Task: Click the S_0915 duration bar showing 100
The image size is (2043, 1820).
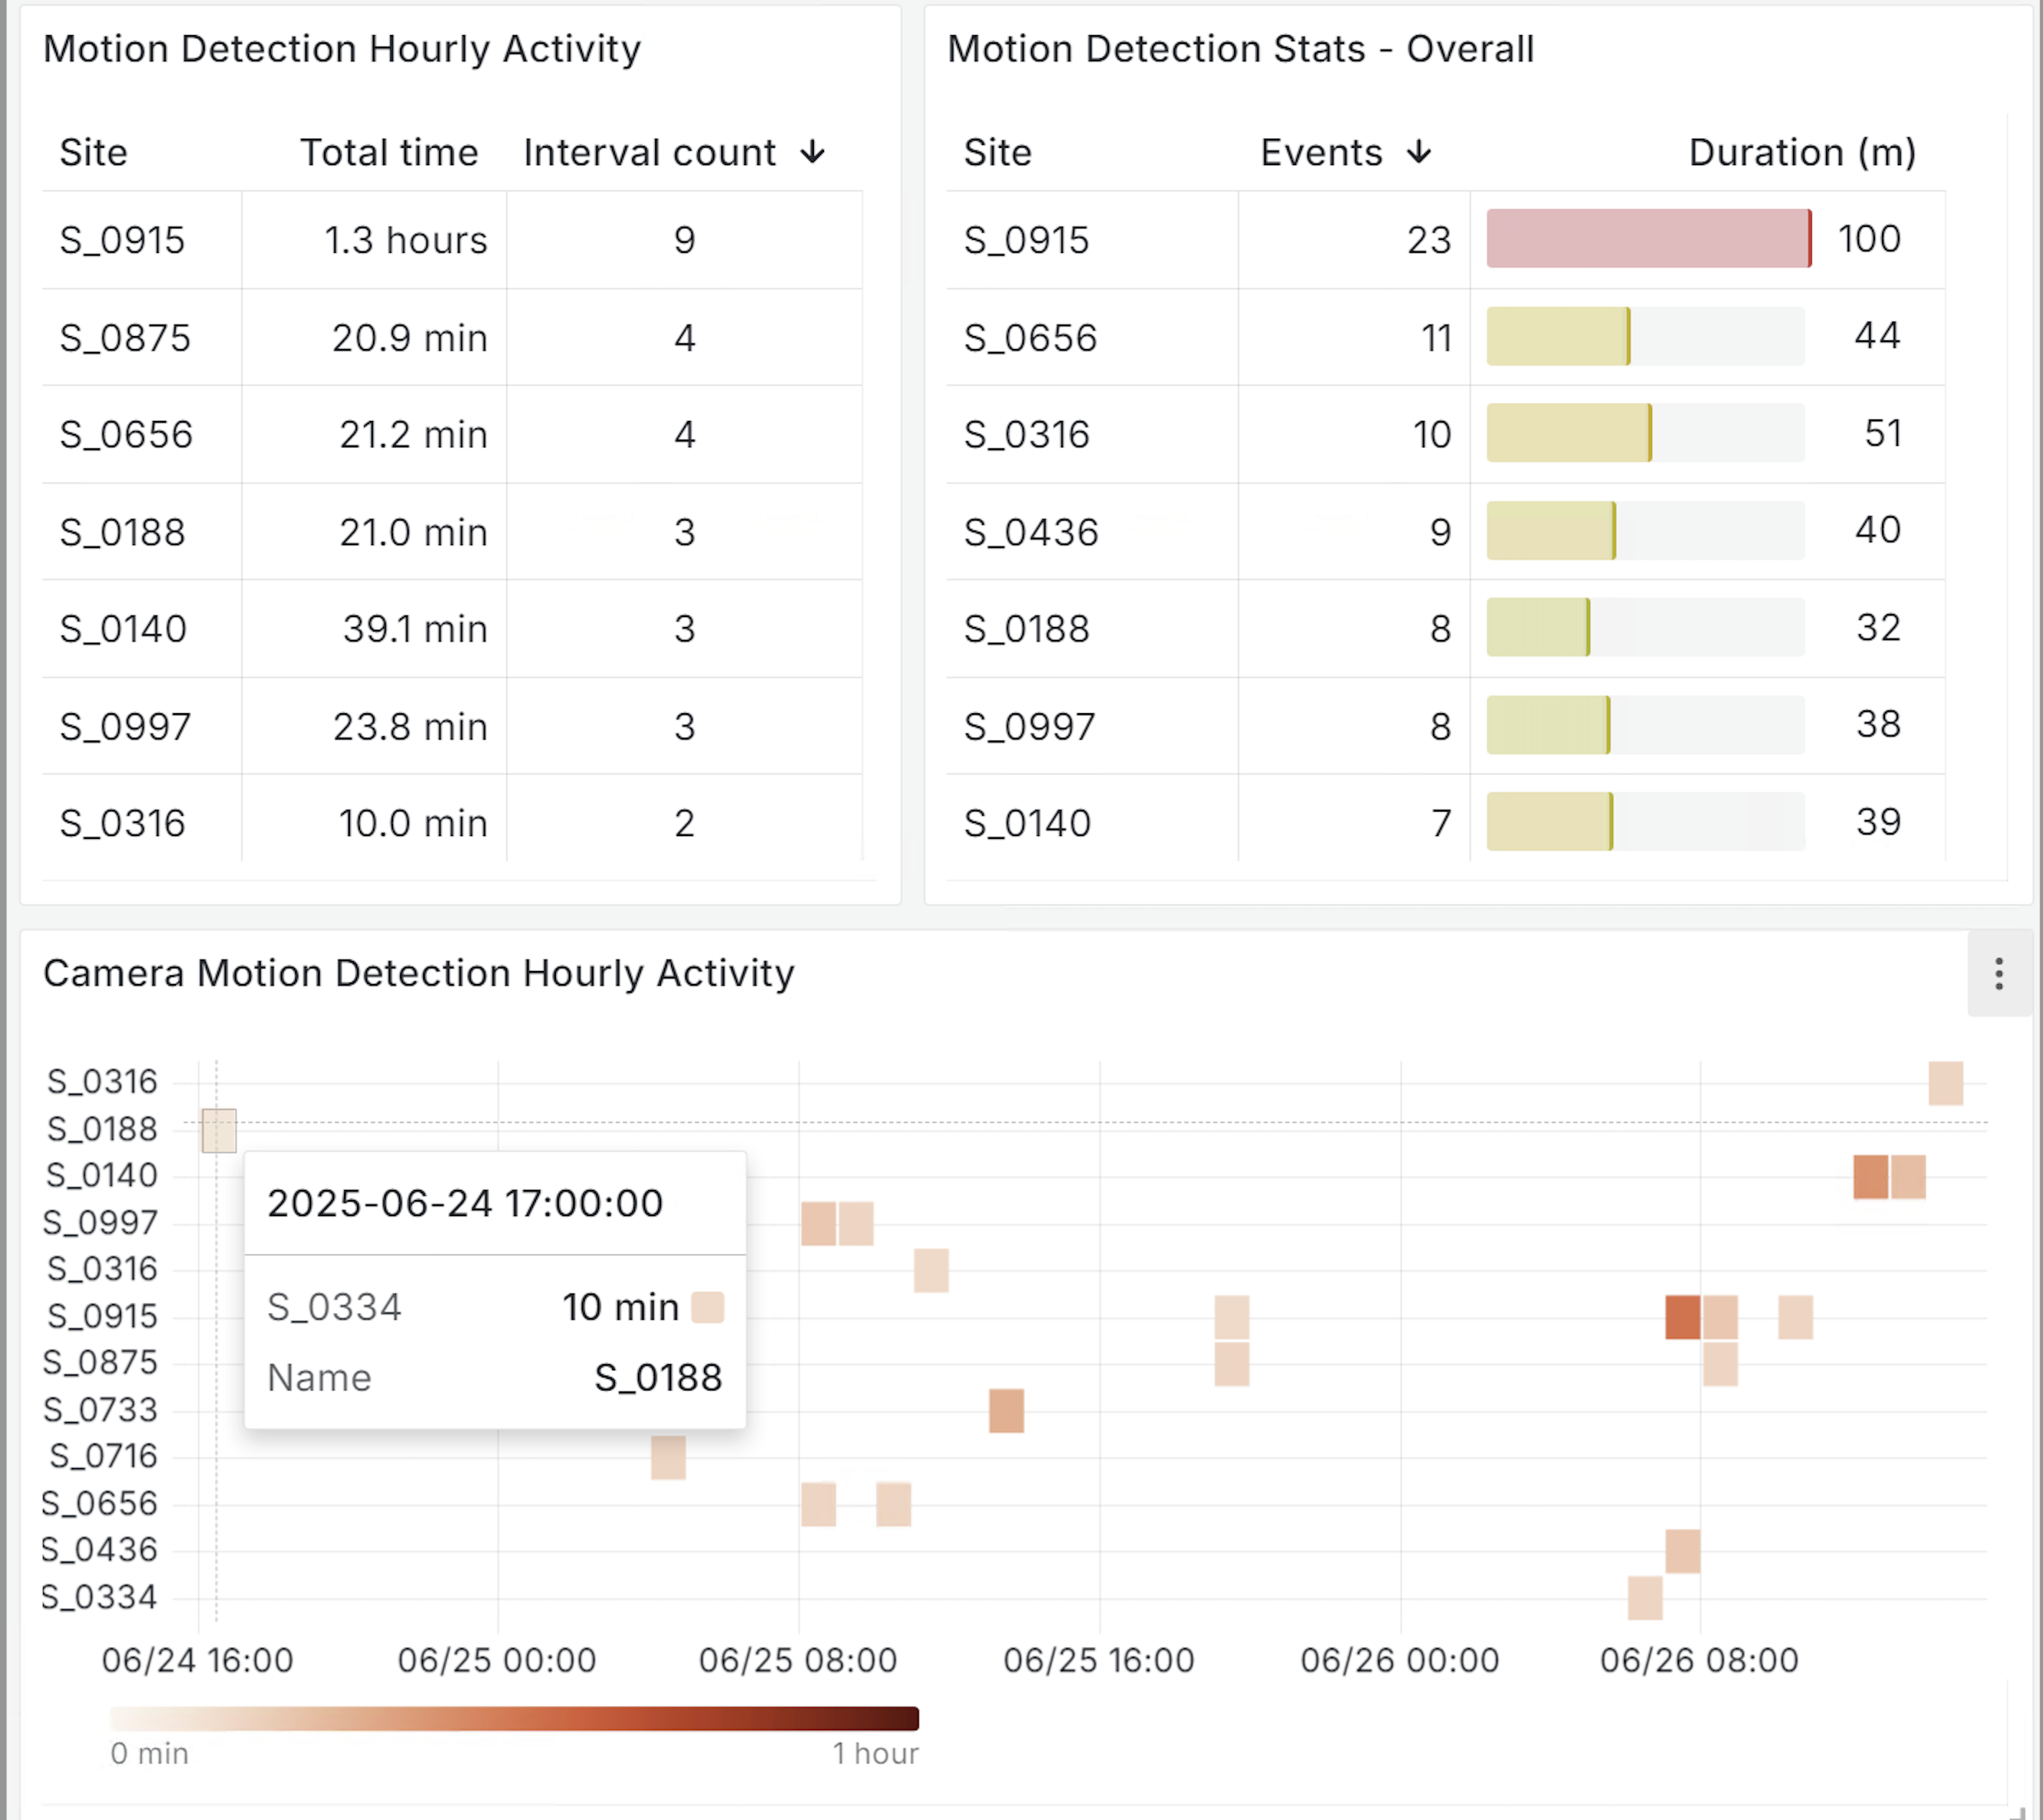Action: pos(1649,238)
